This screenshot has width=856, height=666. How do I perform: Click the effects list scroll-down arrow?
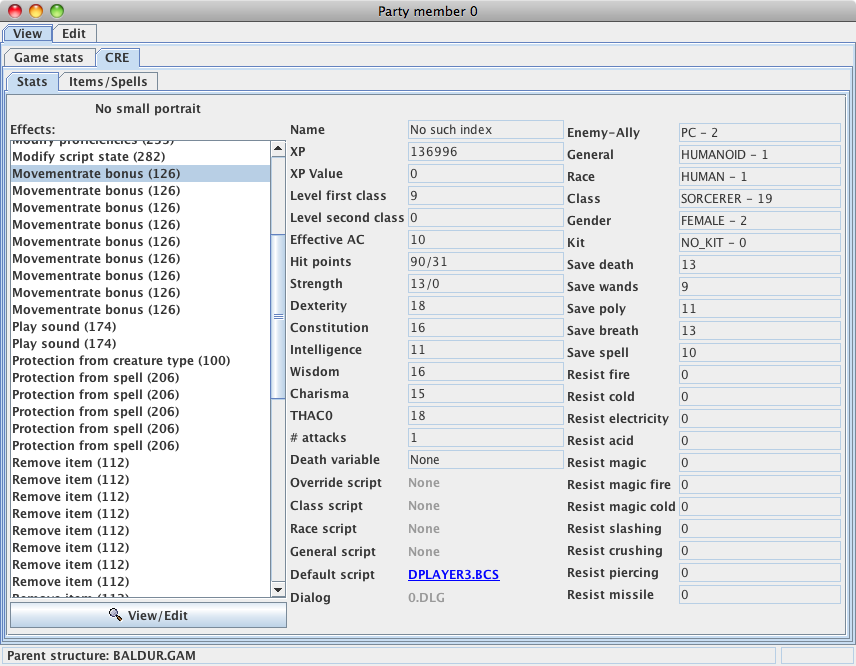pos(279,590)
